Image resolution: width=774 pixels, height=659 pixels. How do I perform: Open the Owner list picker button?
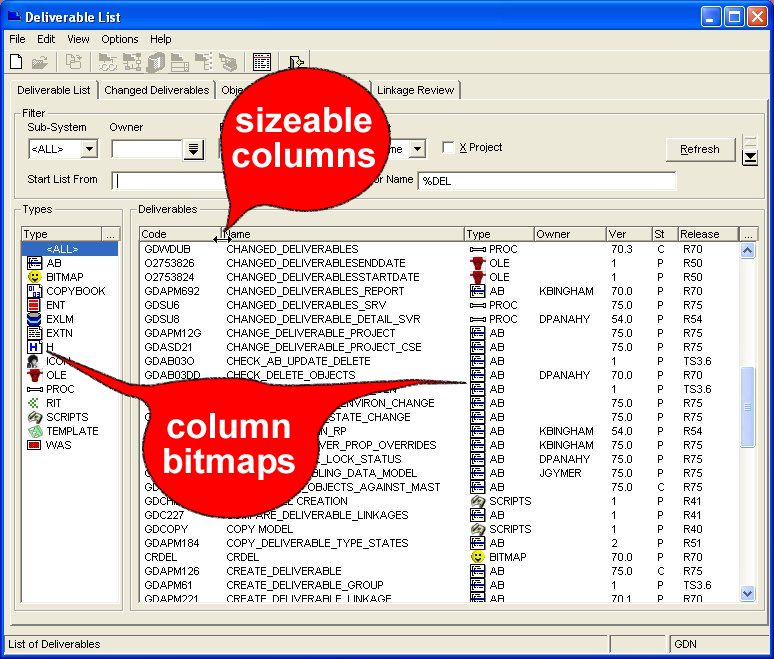[194, 149]
